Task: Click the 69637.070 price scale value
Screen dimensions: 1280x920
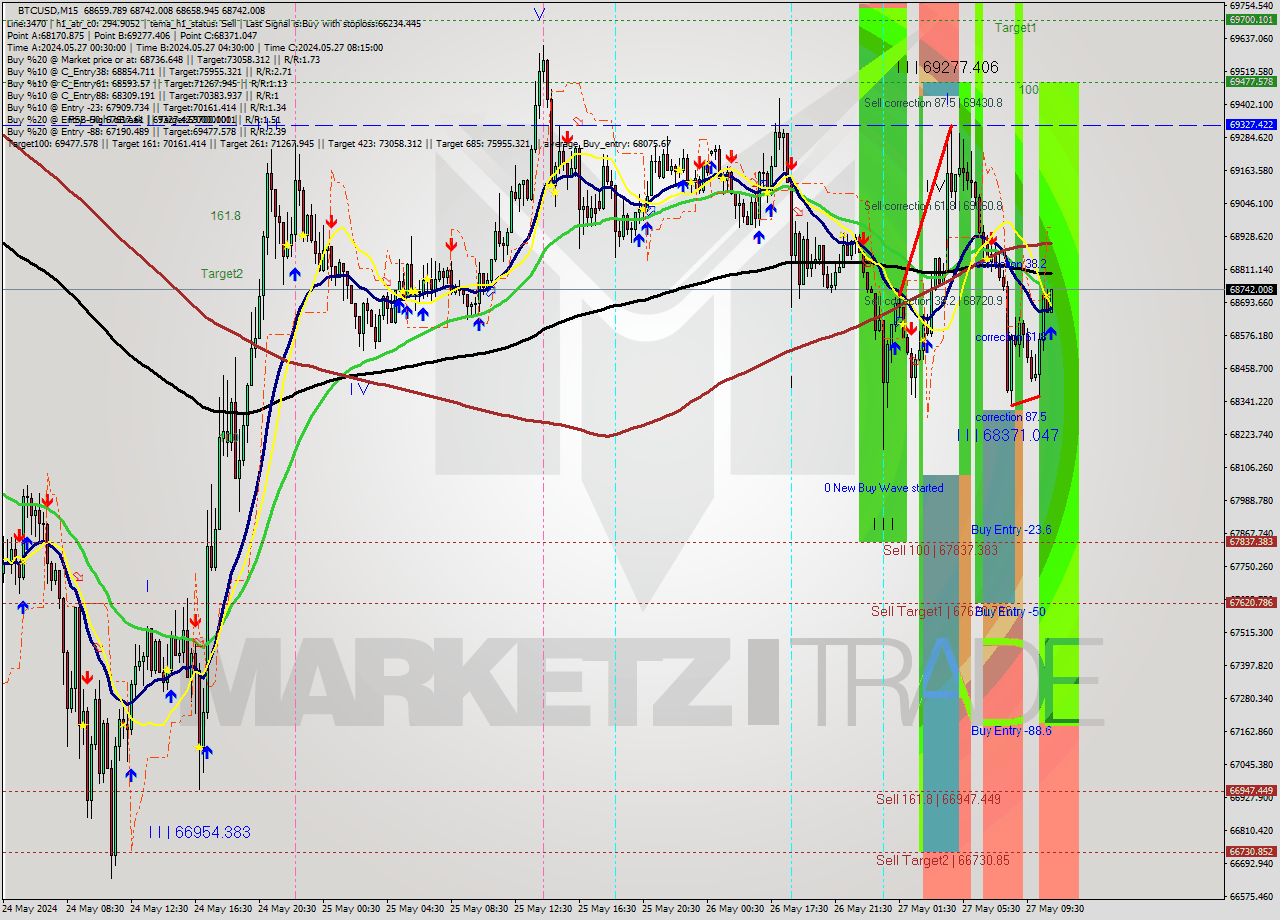Action: coord(1250,39)
